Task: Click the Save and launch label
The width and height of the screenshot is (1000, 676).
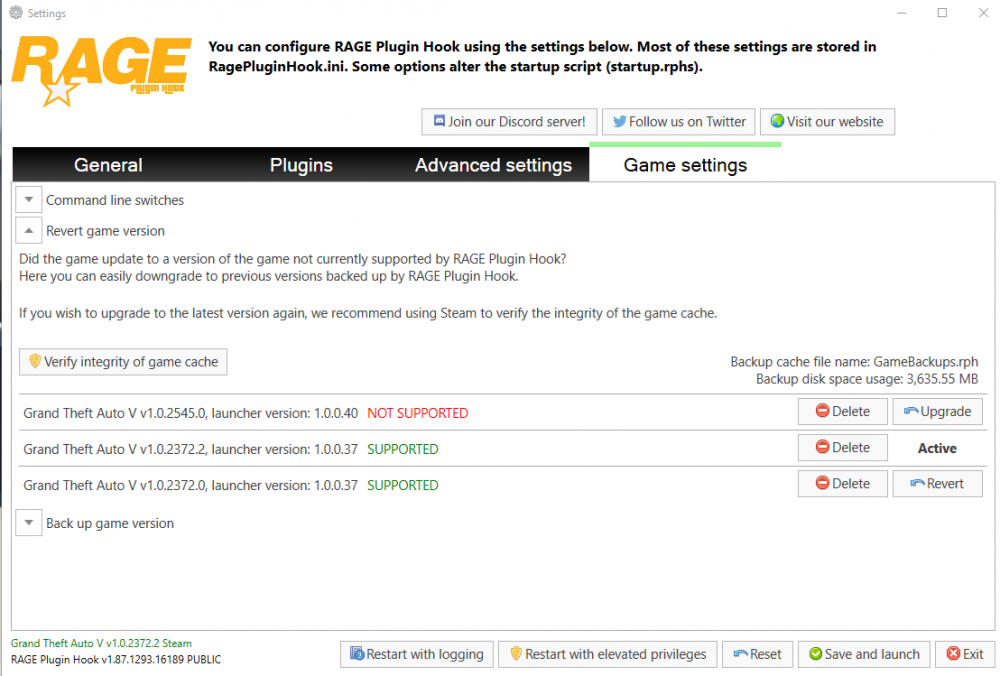Action: coord(872,654)
